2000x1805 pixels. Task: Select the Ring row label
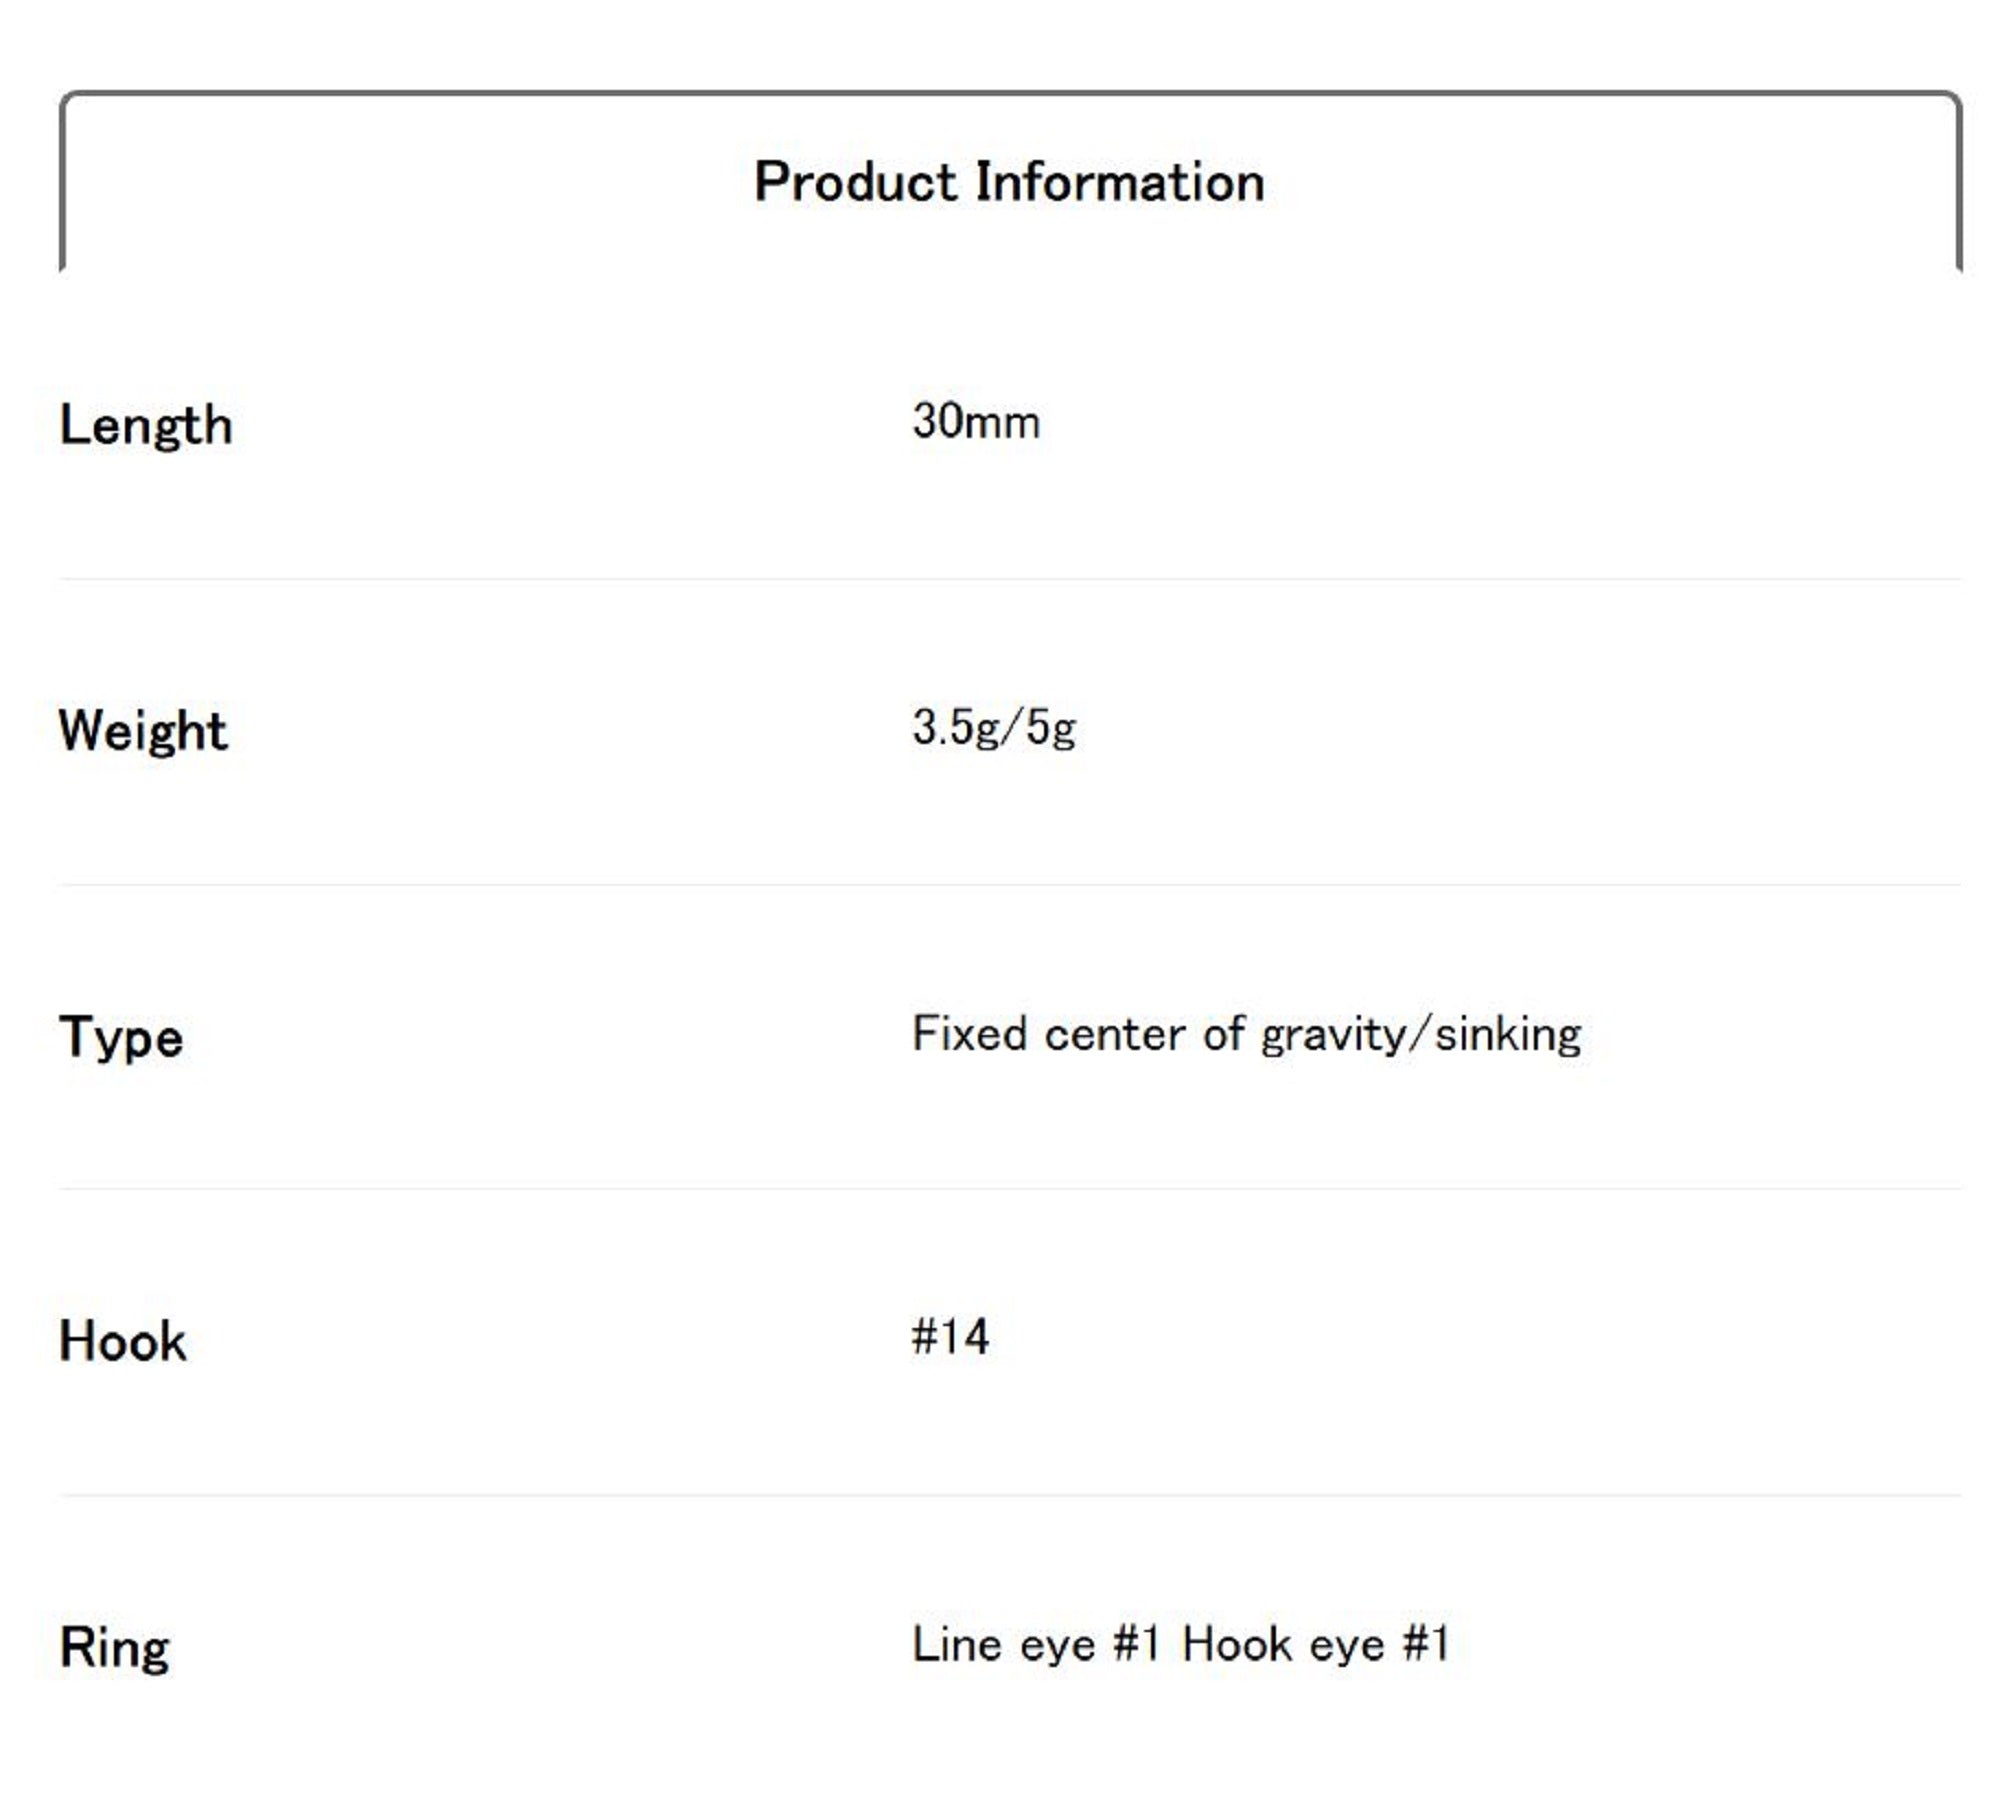[x=115, y=1648]
